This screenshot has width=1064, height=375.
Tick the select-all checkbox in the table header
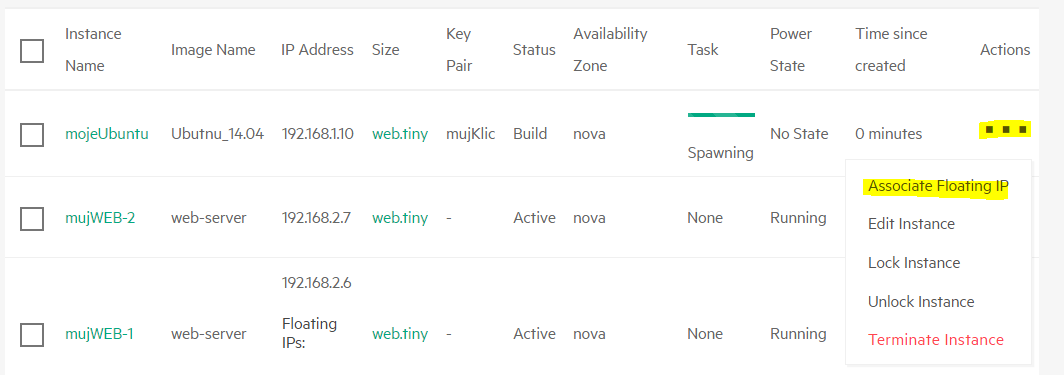pyautogui.click(x=32, y=50)
